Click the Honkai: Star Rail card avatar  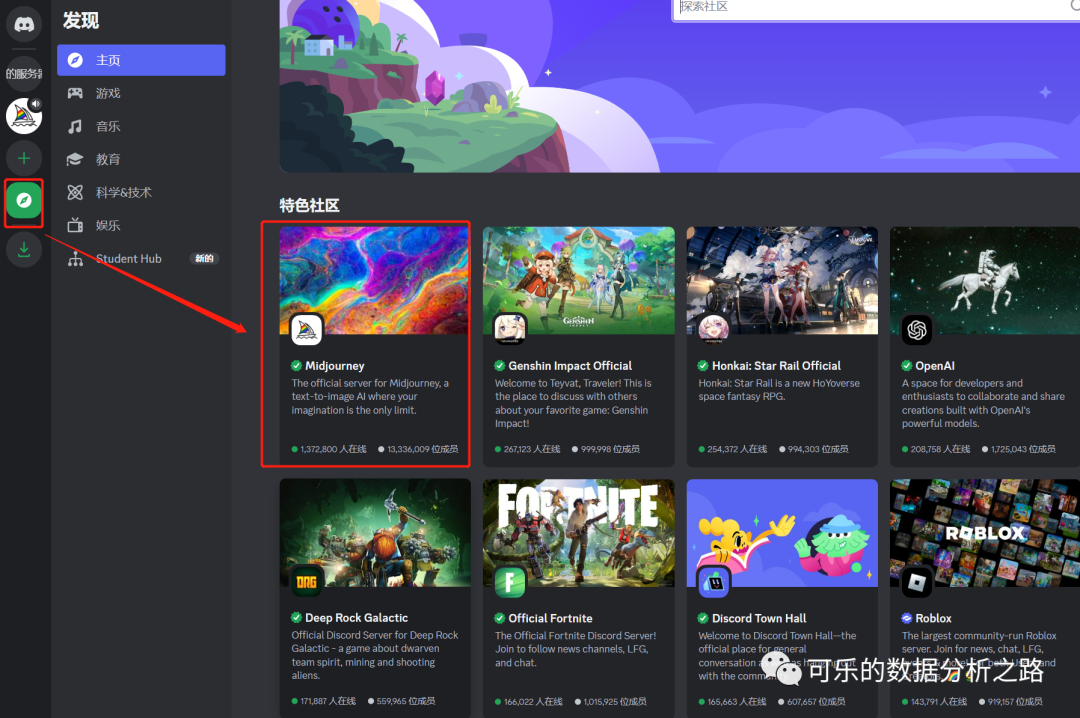714,330
